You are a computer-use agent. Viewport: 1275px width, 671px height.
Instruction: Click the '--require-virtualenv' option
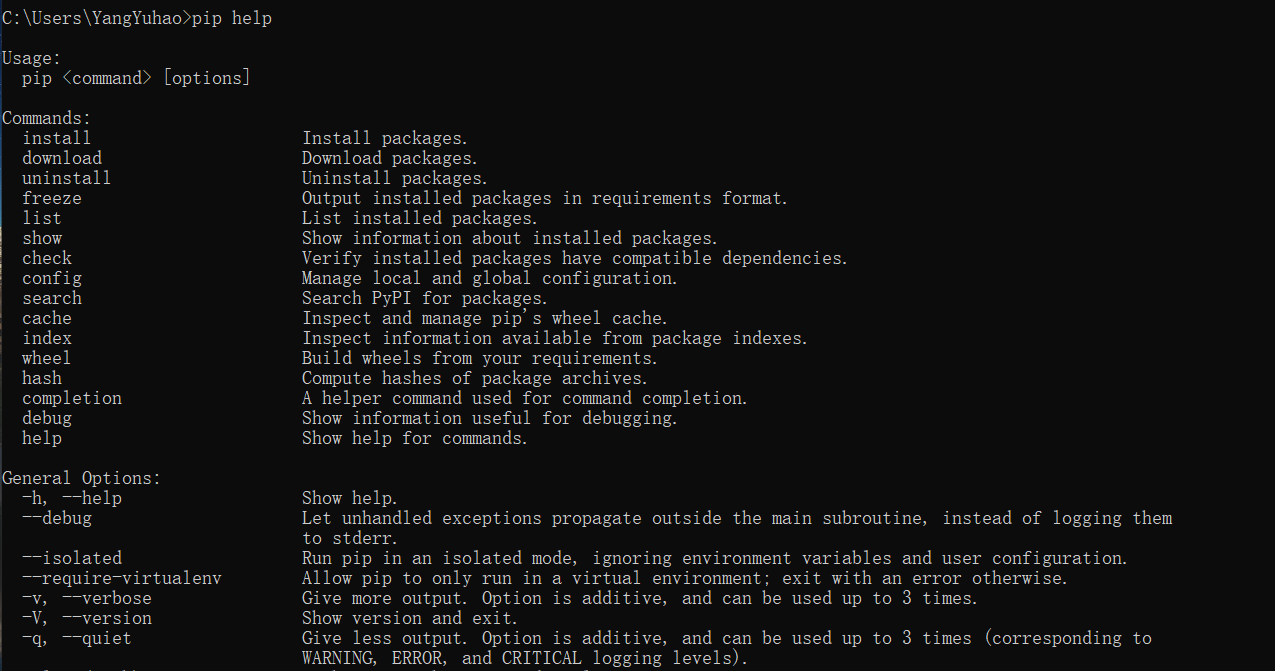point(121,578)
